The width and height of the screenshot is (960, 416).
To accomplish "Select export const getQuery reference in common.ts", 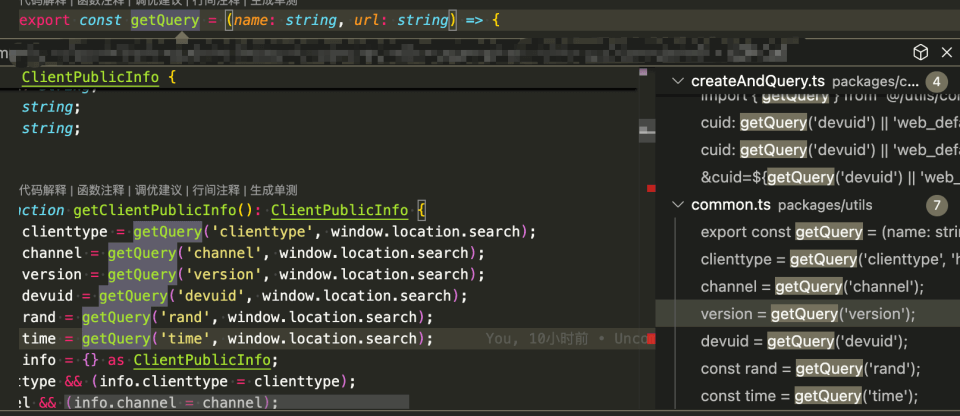I will point(828,232).
